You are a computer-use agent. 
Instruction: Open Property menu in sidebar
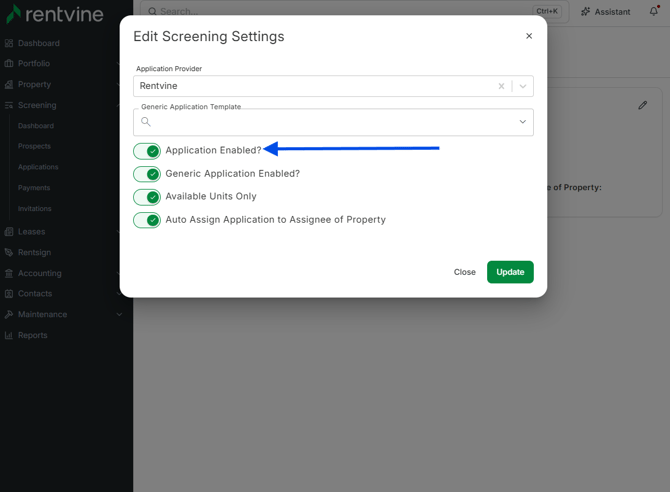(34, 84)
